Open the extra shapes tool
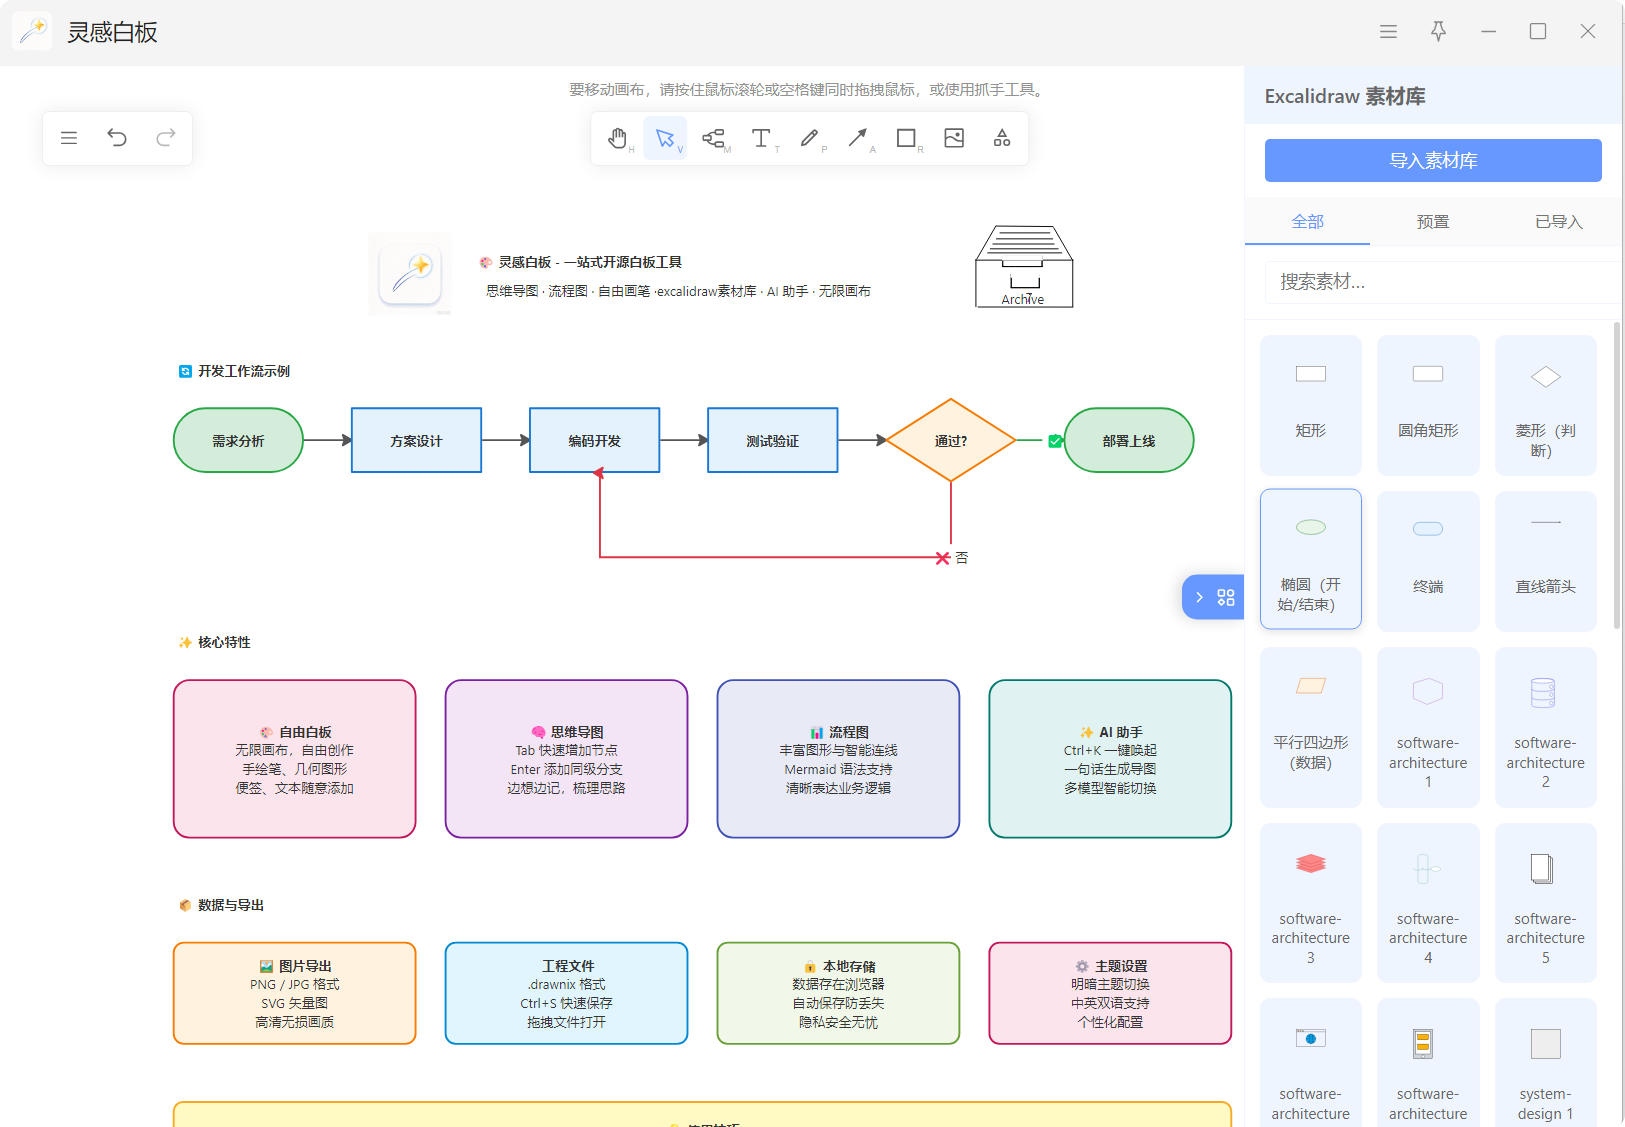This screenshot has width=1625, height=1127. point(1002,138)
